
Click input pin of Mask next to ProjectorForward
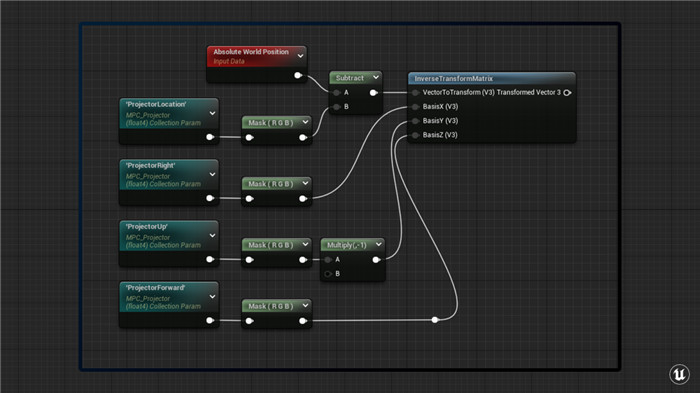tap(250, 321)
